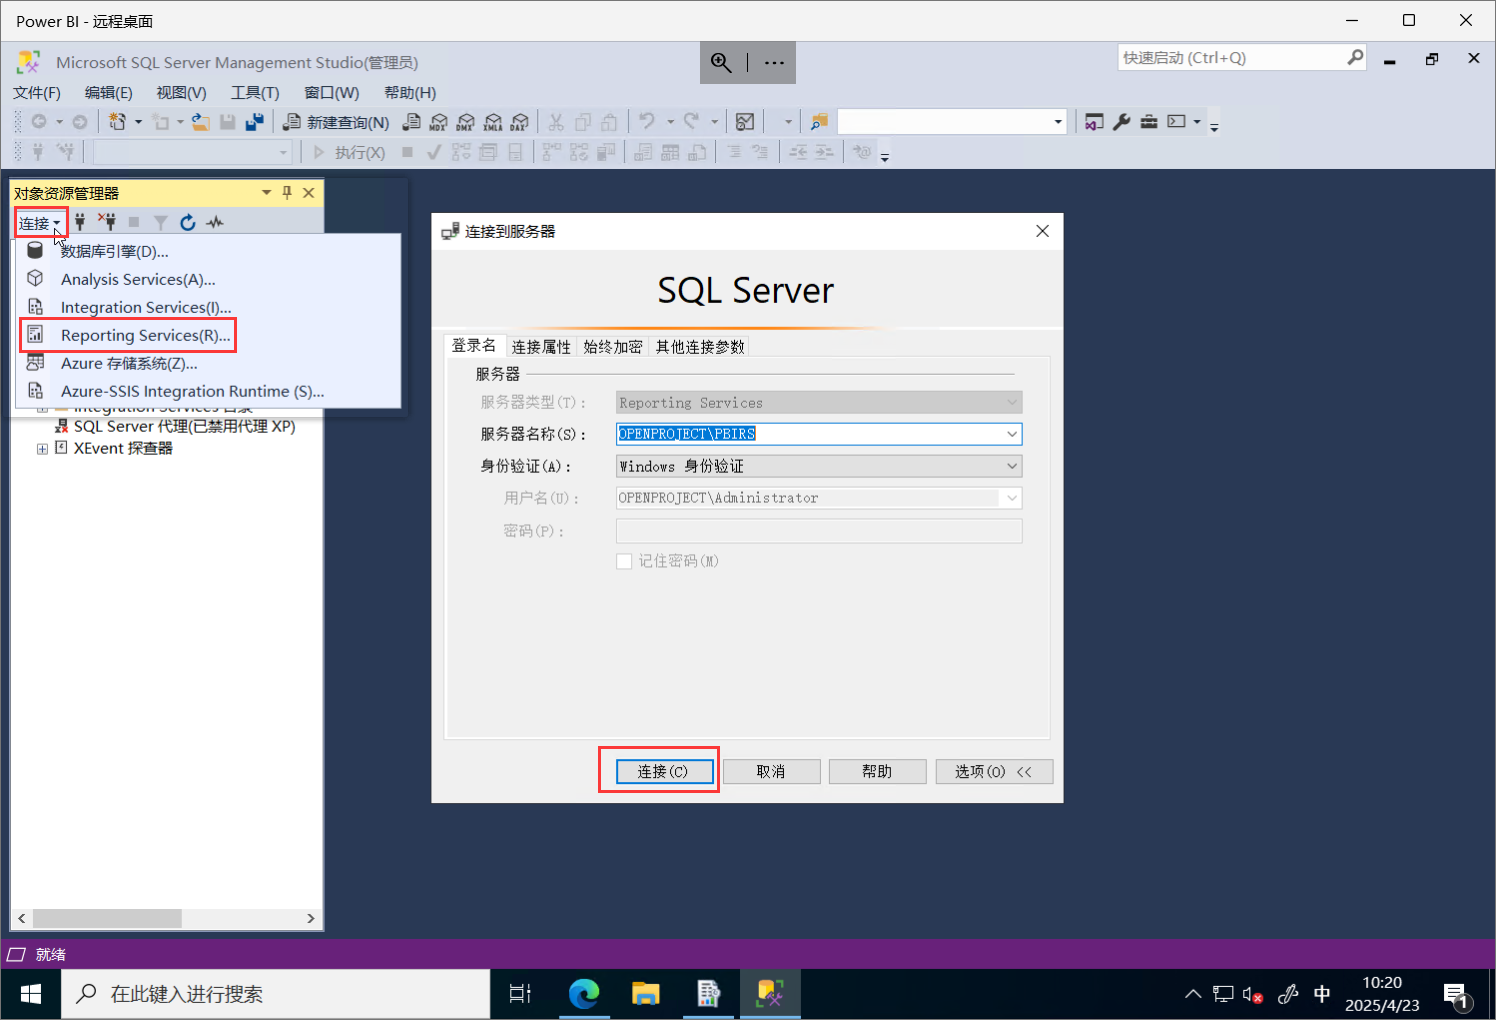Screen dimensions: 1496x1020
Task: Click the Object Explorer horizontal scrollbar thumb
Action: coord(107,918)
